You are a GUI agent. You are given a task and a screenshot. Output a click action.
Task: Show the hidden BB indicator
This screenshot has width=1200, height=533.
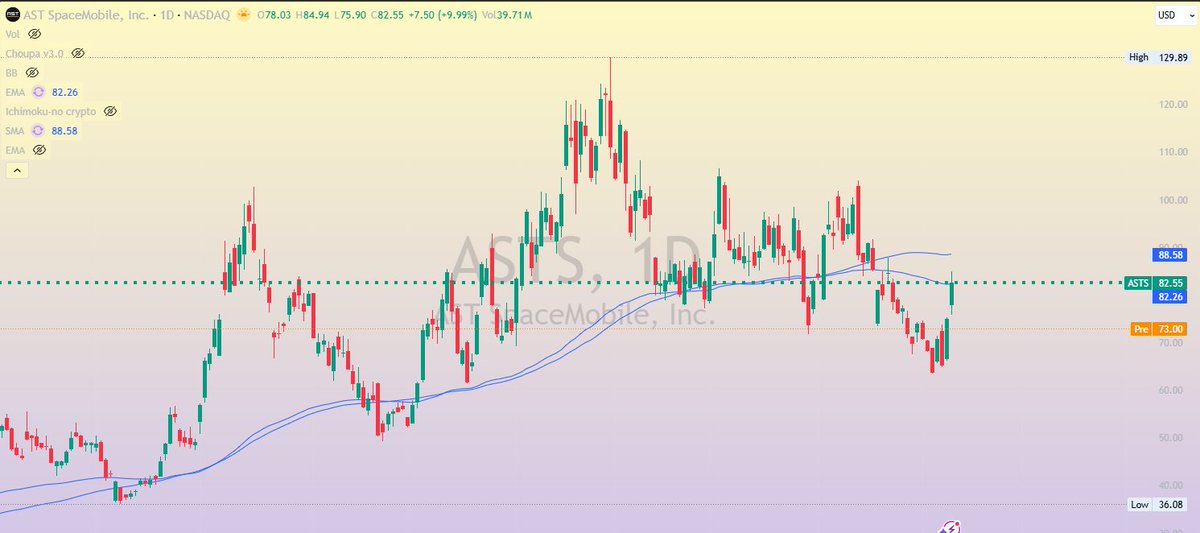[x=32, y=73]
